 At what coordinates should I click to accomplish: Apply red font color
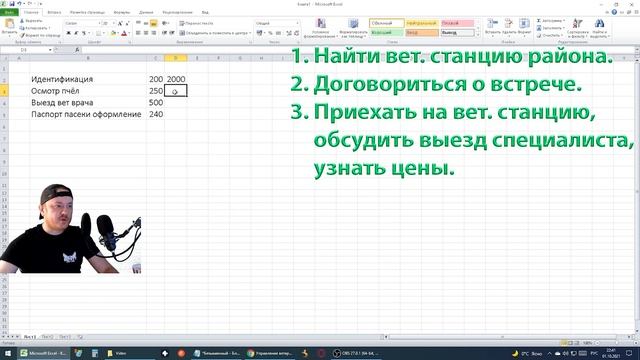[x=124, y=33]
